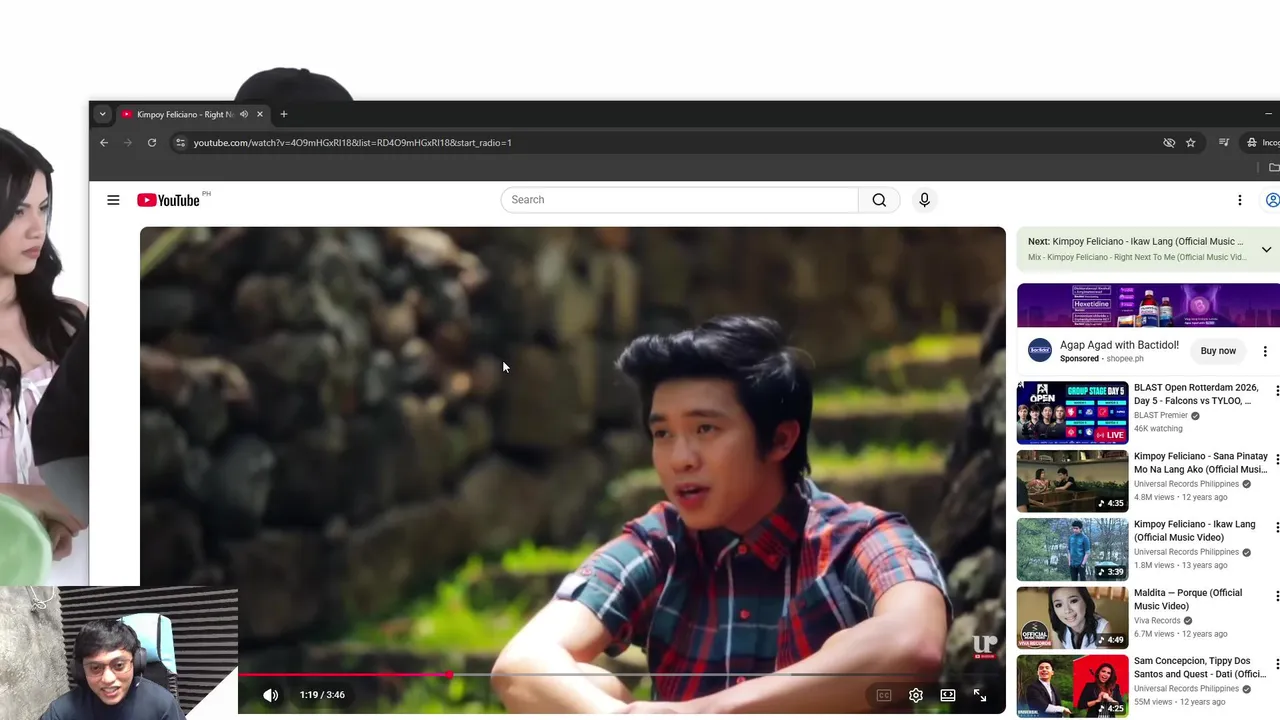
Task: Open YouTube three-dot settings menu
Action: click(1239, 200)
